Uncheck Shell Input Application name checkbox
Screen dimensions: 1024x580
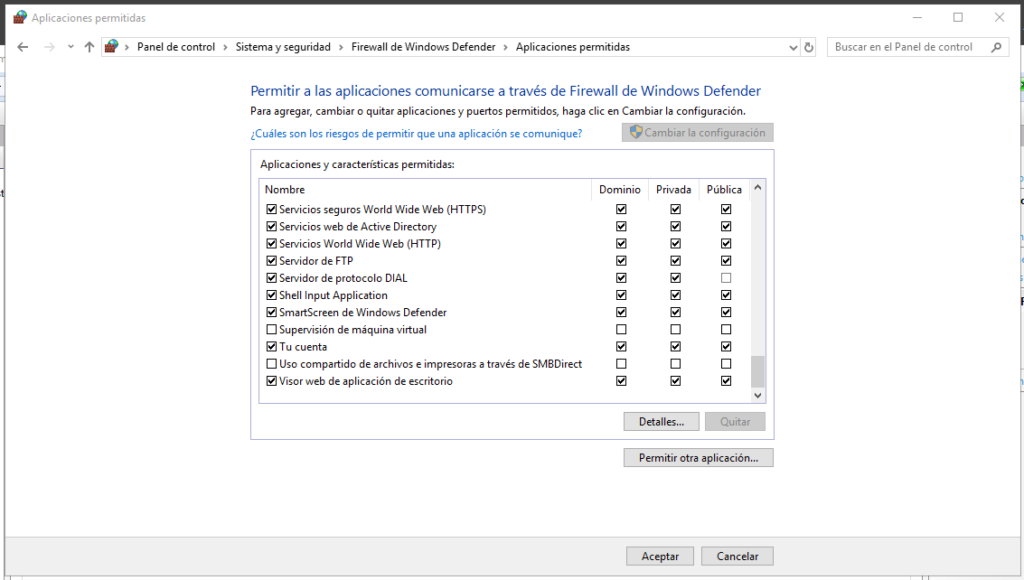tap(272, 295)
